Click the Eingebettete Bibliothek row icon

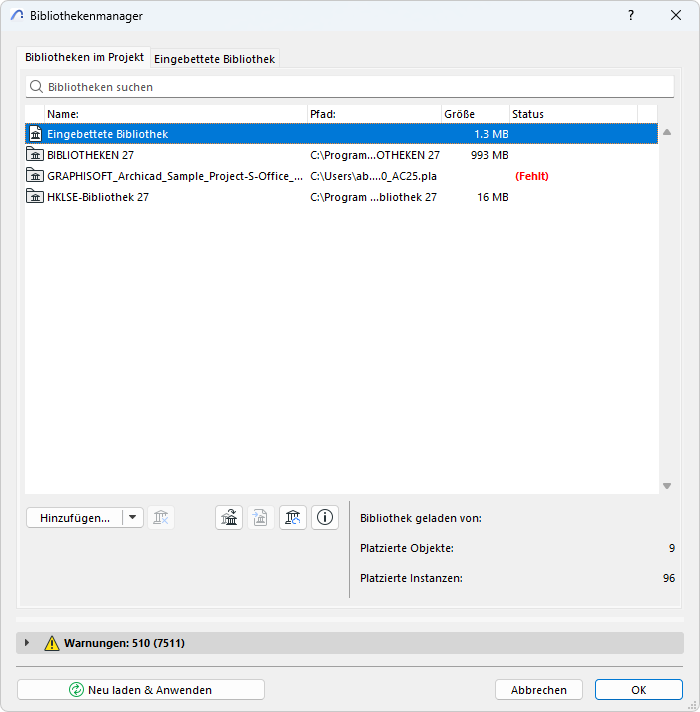[x=35, y=134]
